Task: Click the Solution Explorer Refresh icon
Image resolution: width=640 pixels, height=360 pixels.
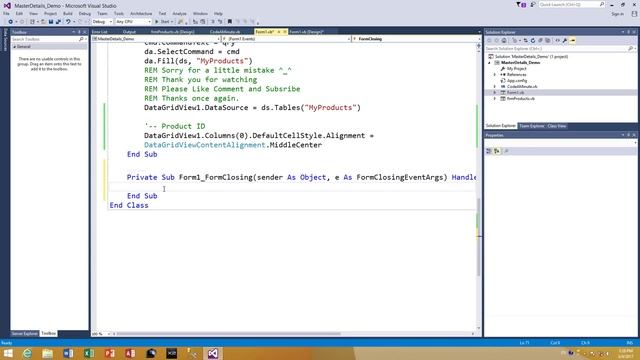Action: 533,40
